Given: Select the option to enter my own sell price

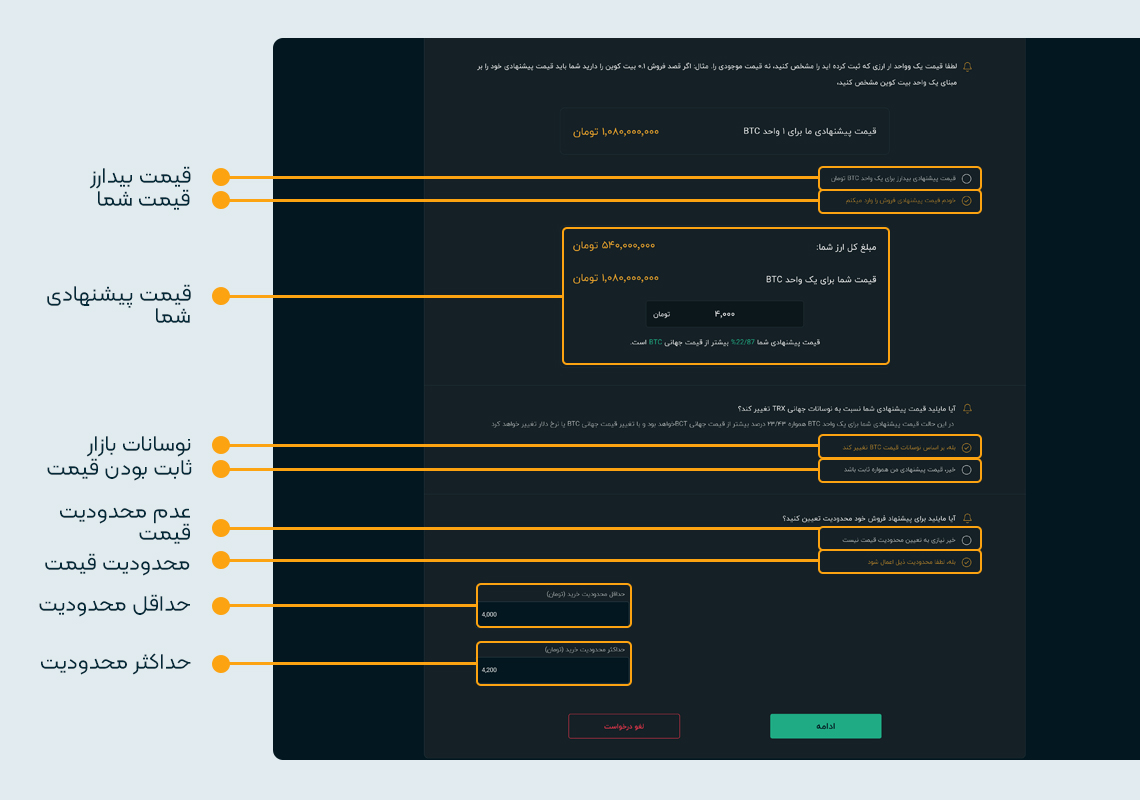Looking at the screenshot, I should point(966,201).
